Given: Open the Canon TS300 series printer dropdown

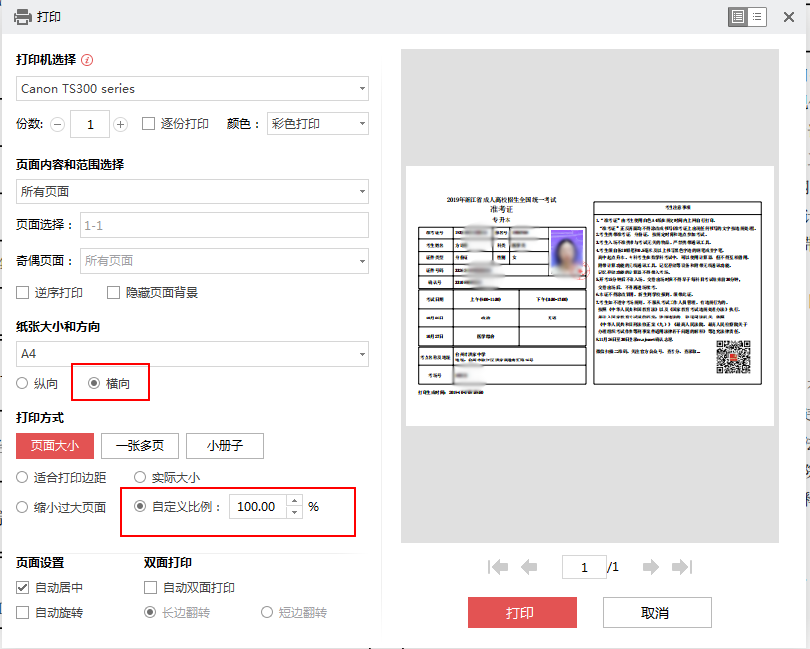Looking at the screenshot, I should coord(192,89).
